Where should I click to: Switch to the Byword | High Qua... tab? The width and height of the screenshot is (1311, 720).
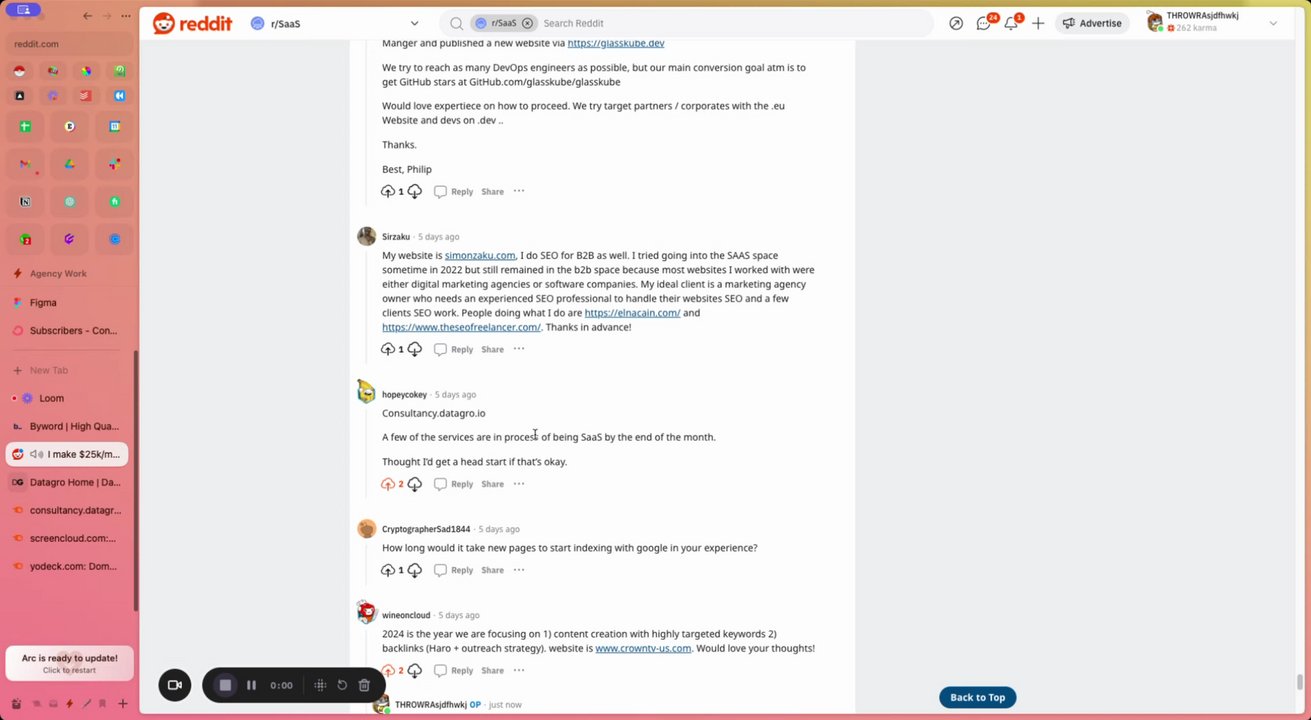(x=69, y=426)
